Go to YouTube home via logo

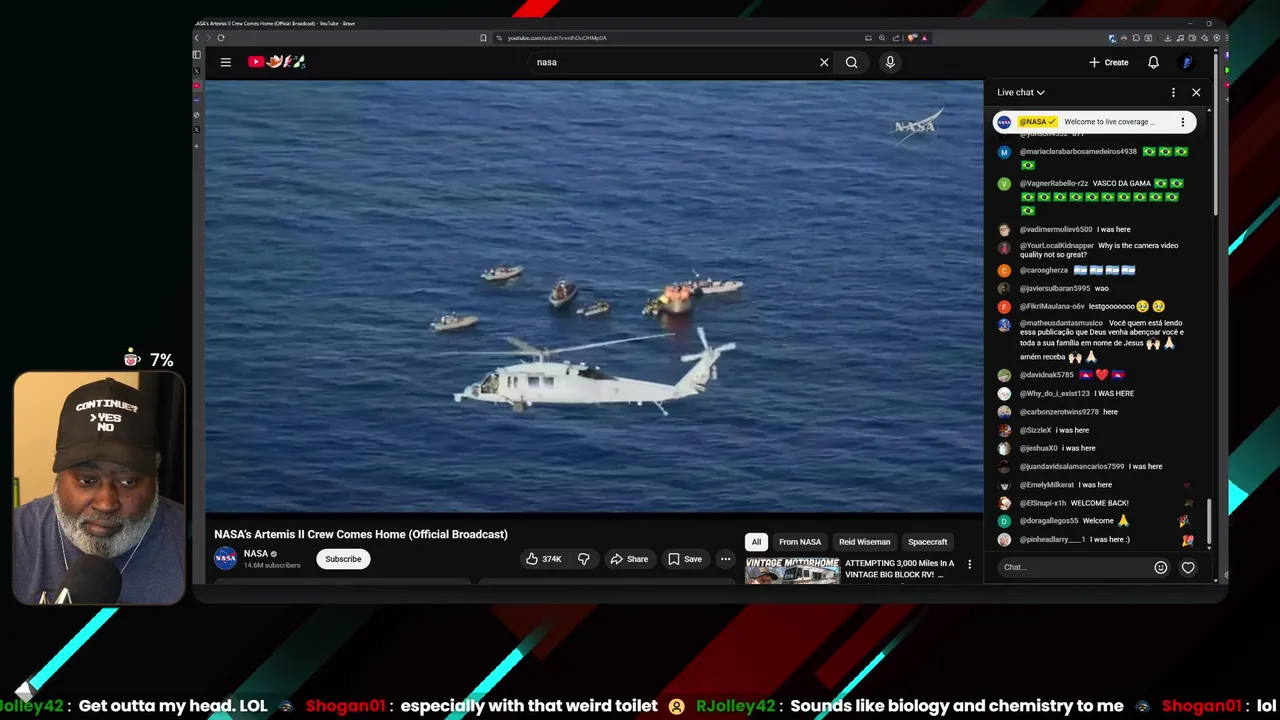pos(277,62)
